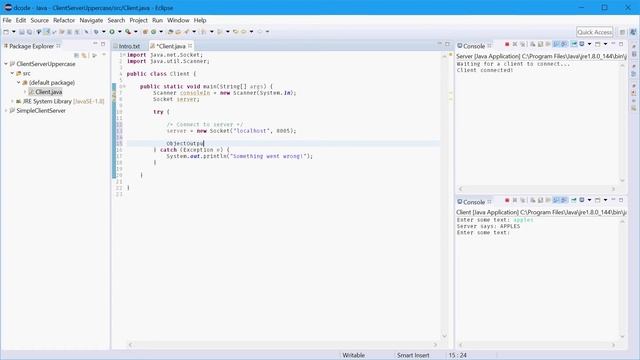Open the New dropdown arrow in toolbar
640x360 pixels.
(x=13, y=31)
